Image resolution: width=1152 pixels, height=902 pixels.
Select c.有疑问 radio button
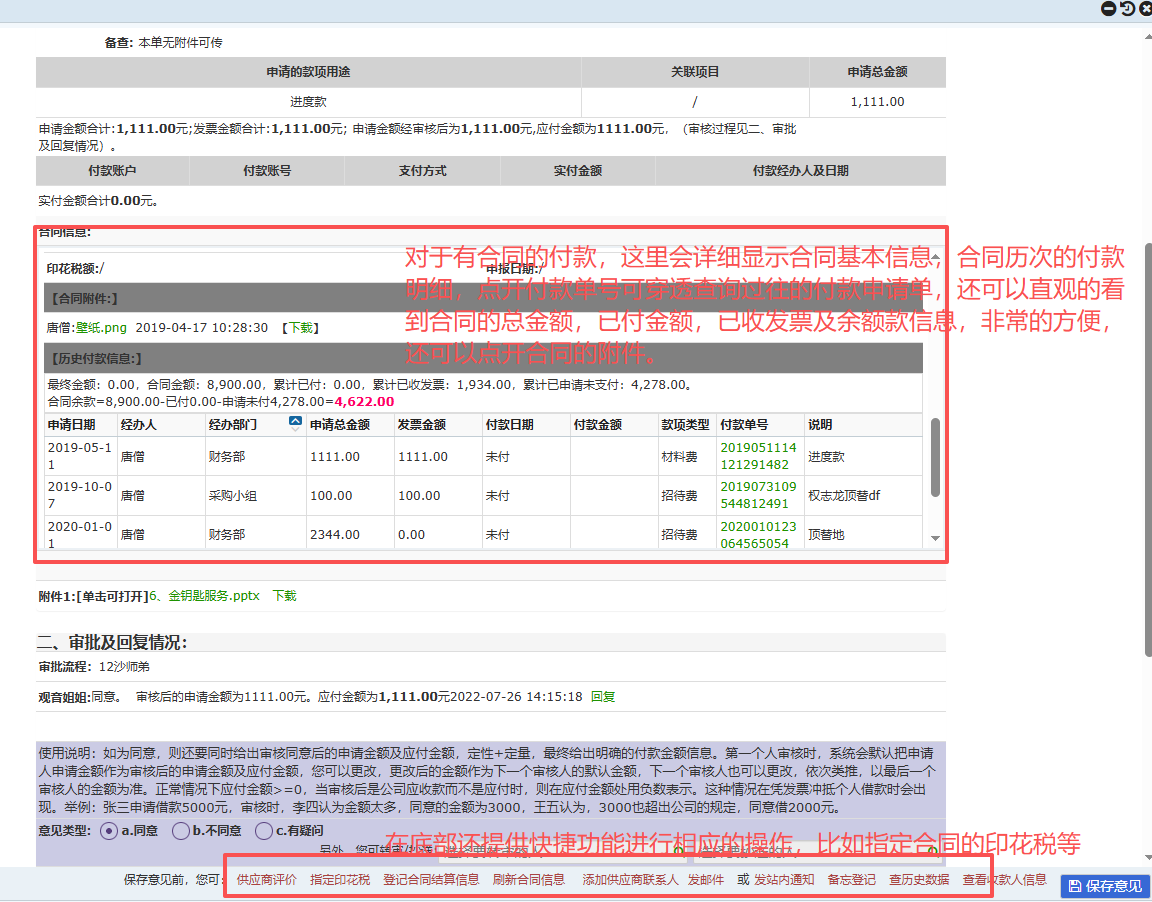(263, 831)
